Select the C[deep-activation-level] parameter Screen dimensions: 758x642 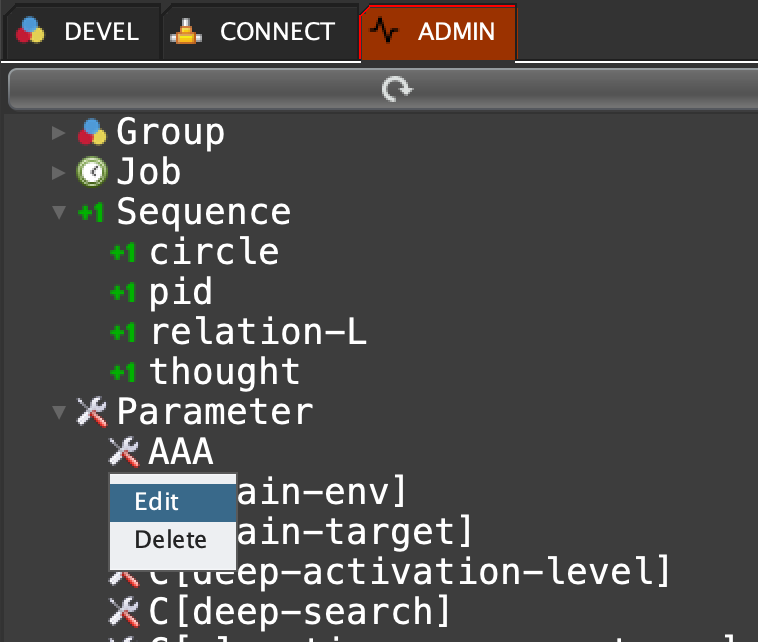tap(408, 571)
